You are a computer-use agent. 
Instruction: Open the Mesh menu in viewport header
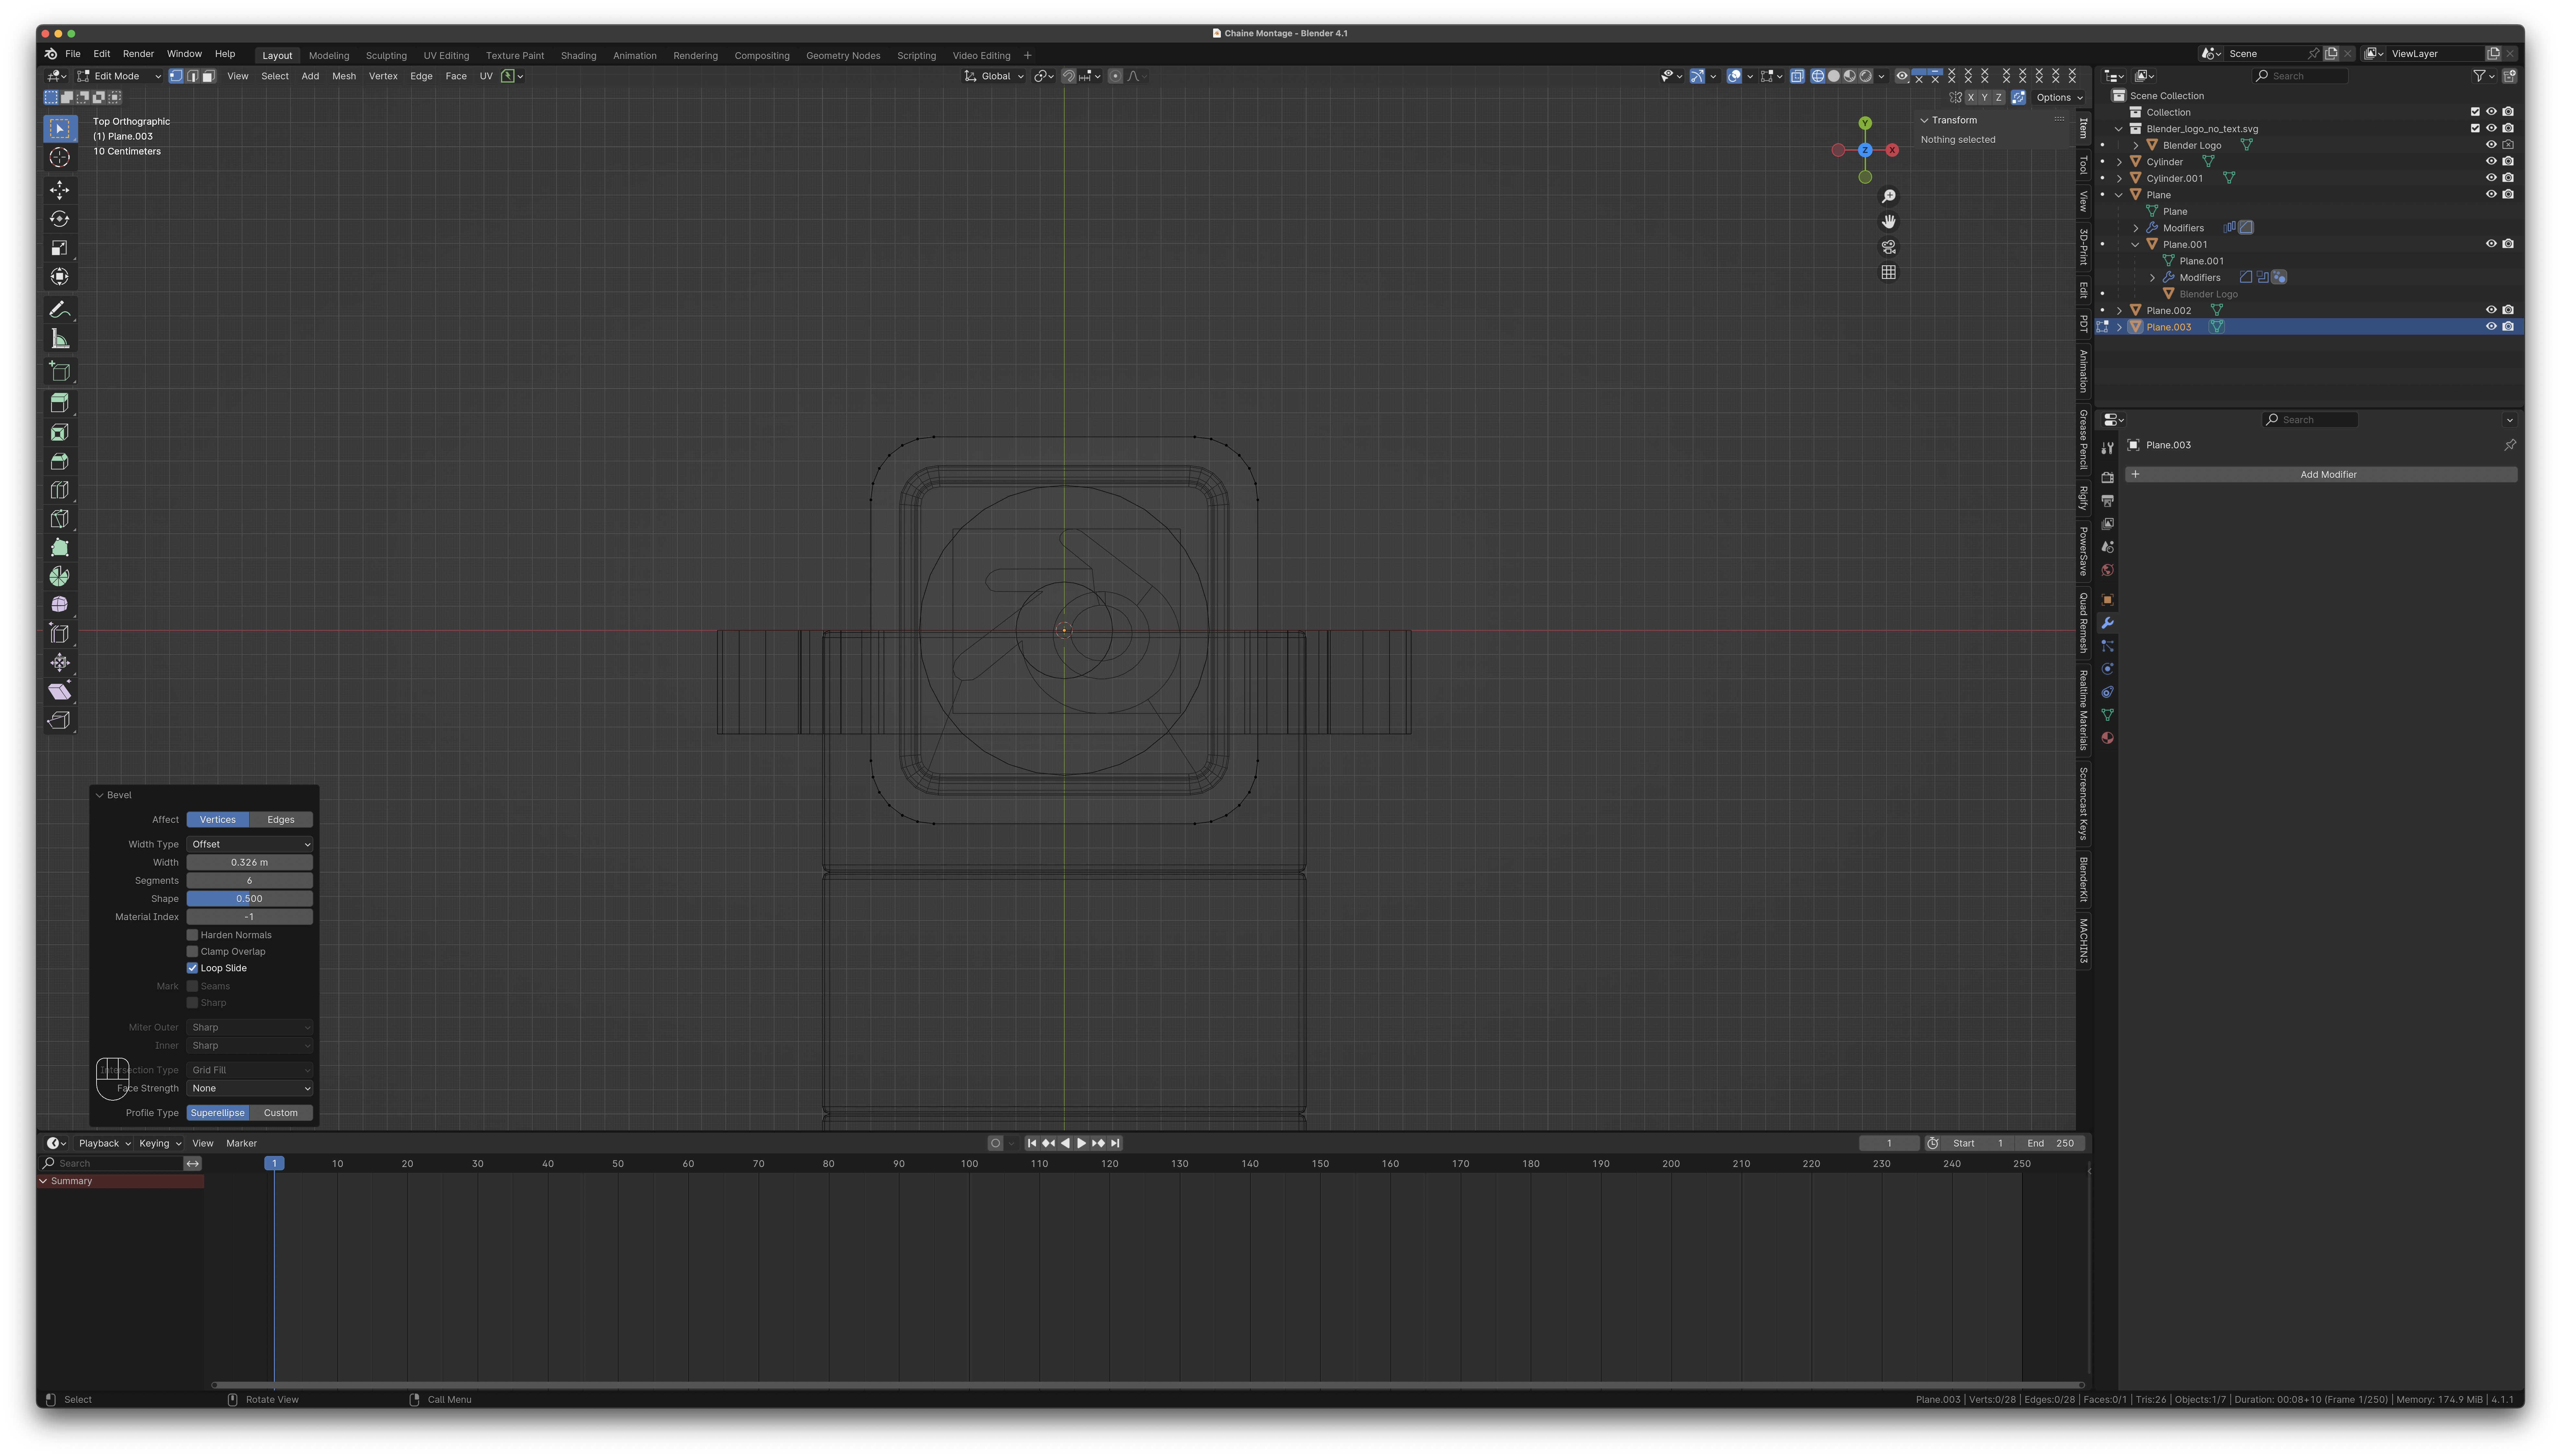(344, 76)
